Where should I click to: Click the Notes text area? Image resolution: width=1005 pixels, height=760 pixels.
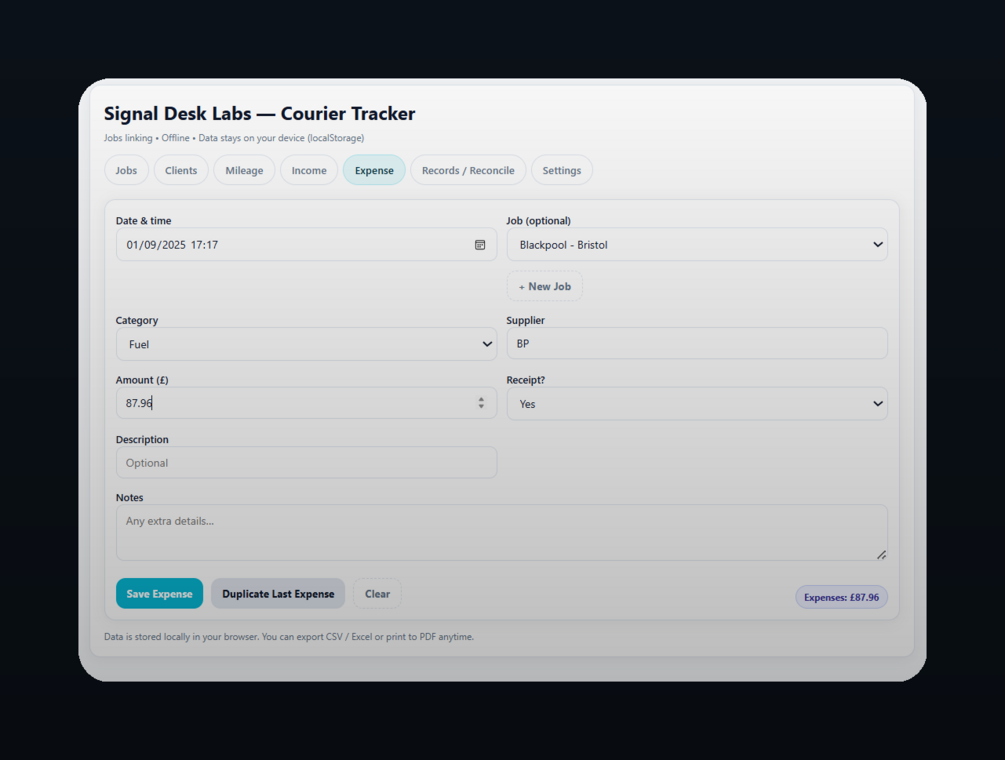tap(501, 532)
